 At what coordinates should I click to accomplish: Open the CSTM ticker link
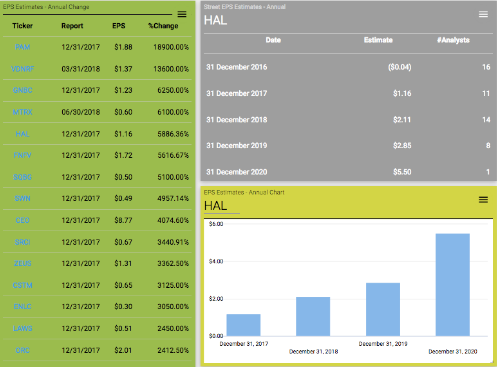coord(23,285)
